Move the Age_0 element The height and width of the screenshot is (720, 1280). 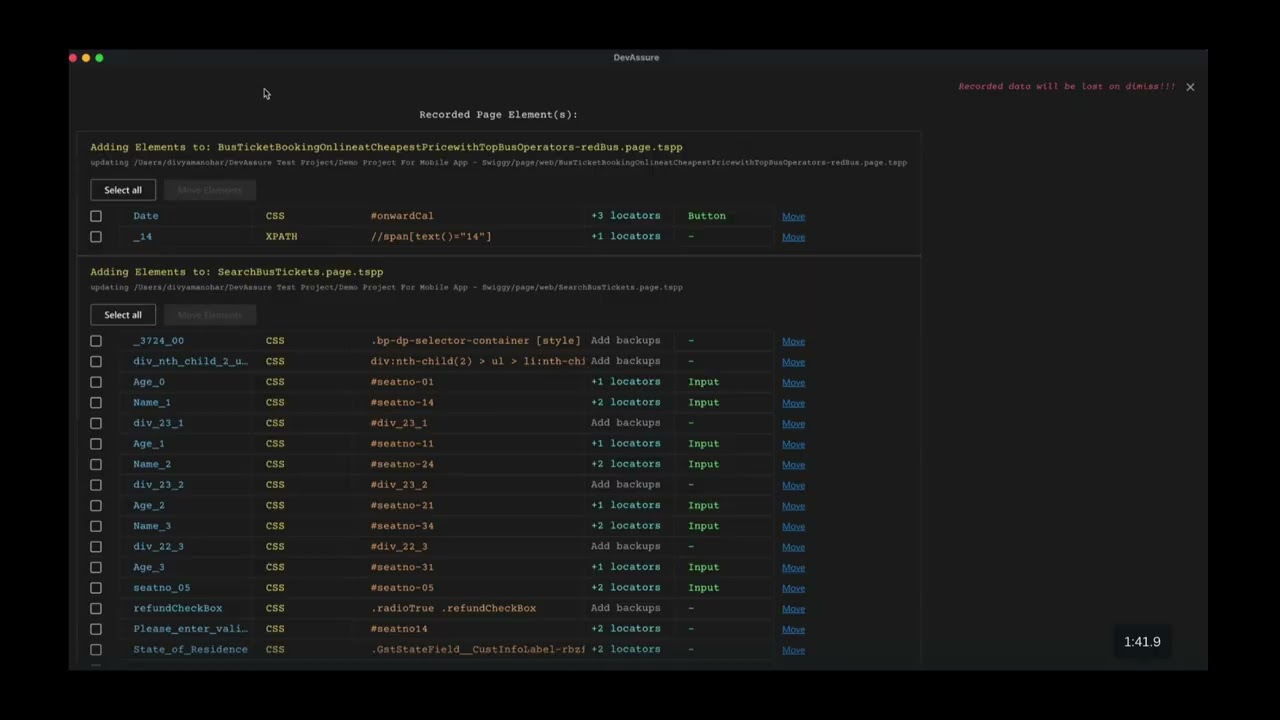(x=793, y=382)
